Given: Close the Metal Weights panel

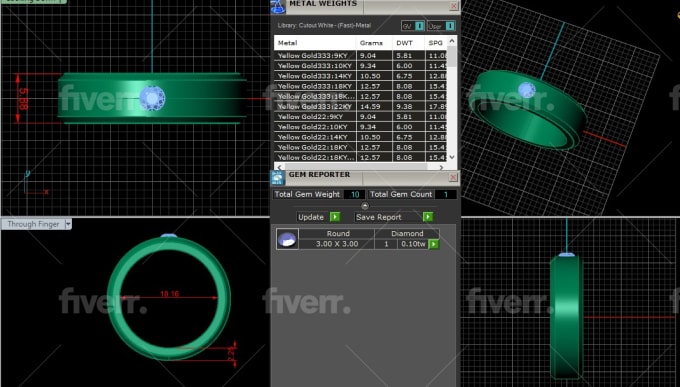Looking at the screenshot, I should tap(454, 6).
